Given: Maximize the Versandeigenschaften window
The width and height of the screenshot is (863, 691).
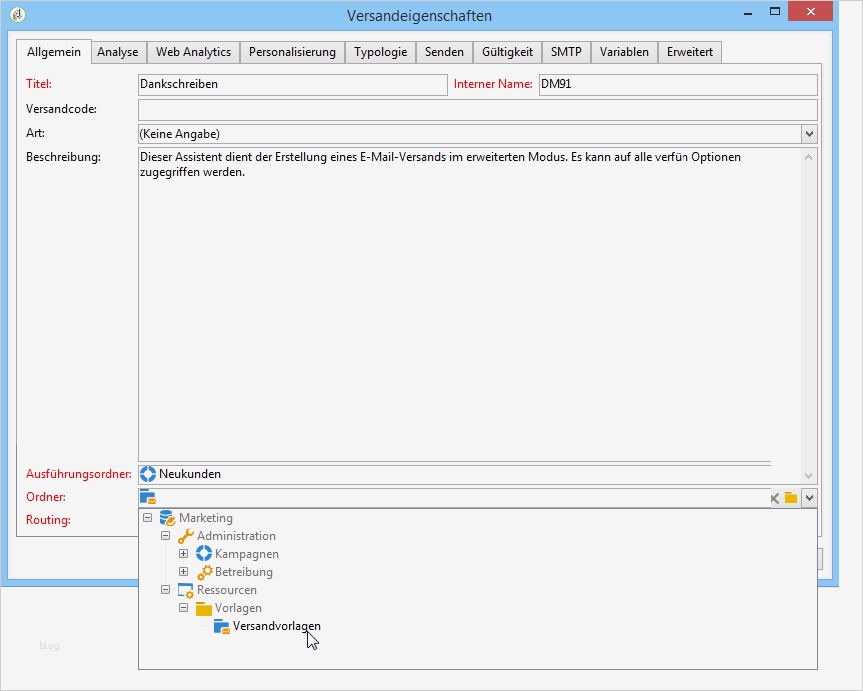Looking at the screenshot, I should [775, 12].
